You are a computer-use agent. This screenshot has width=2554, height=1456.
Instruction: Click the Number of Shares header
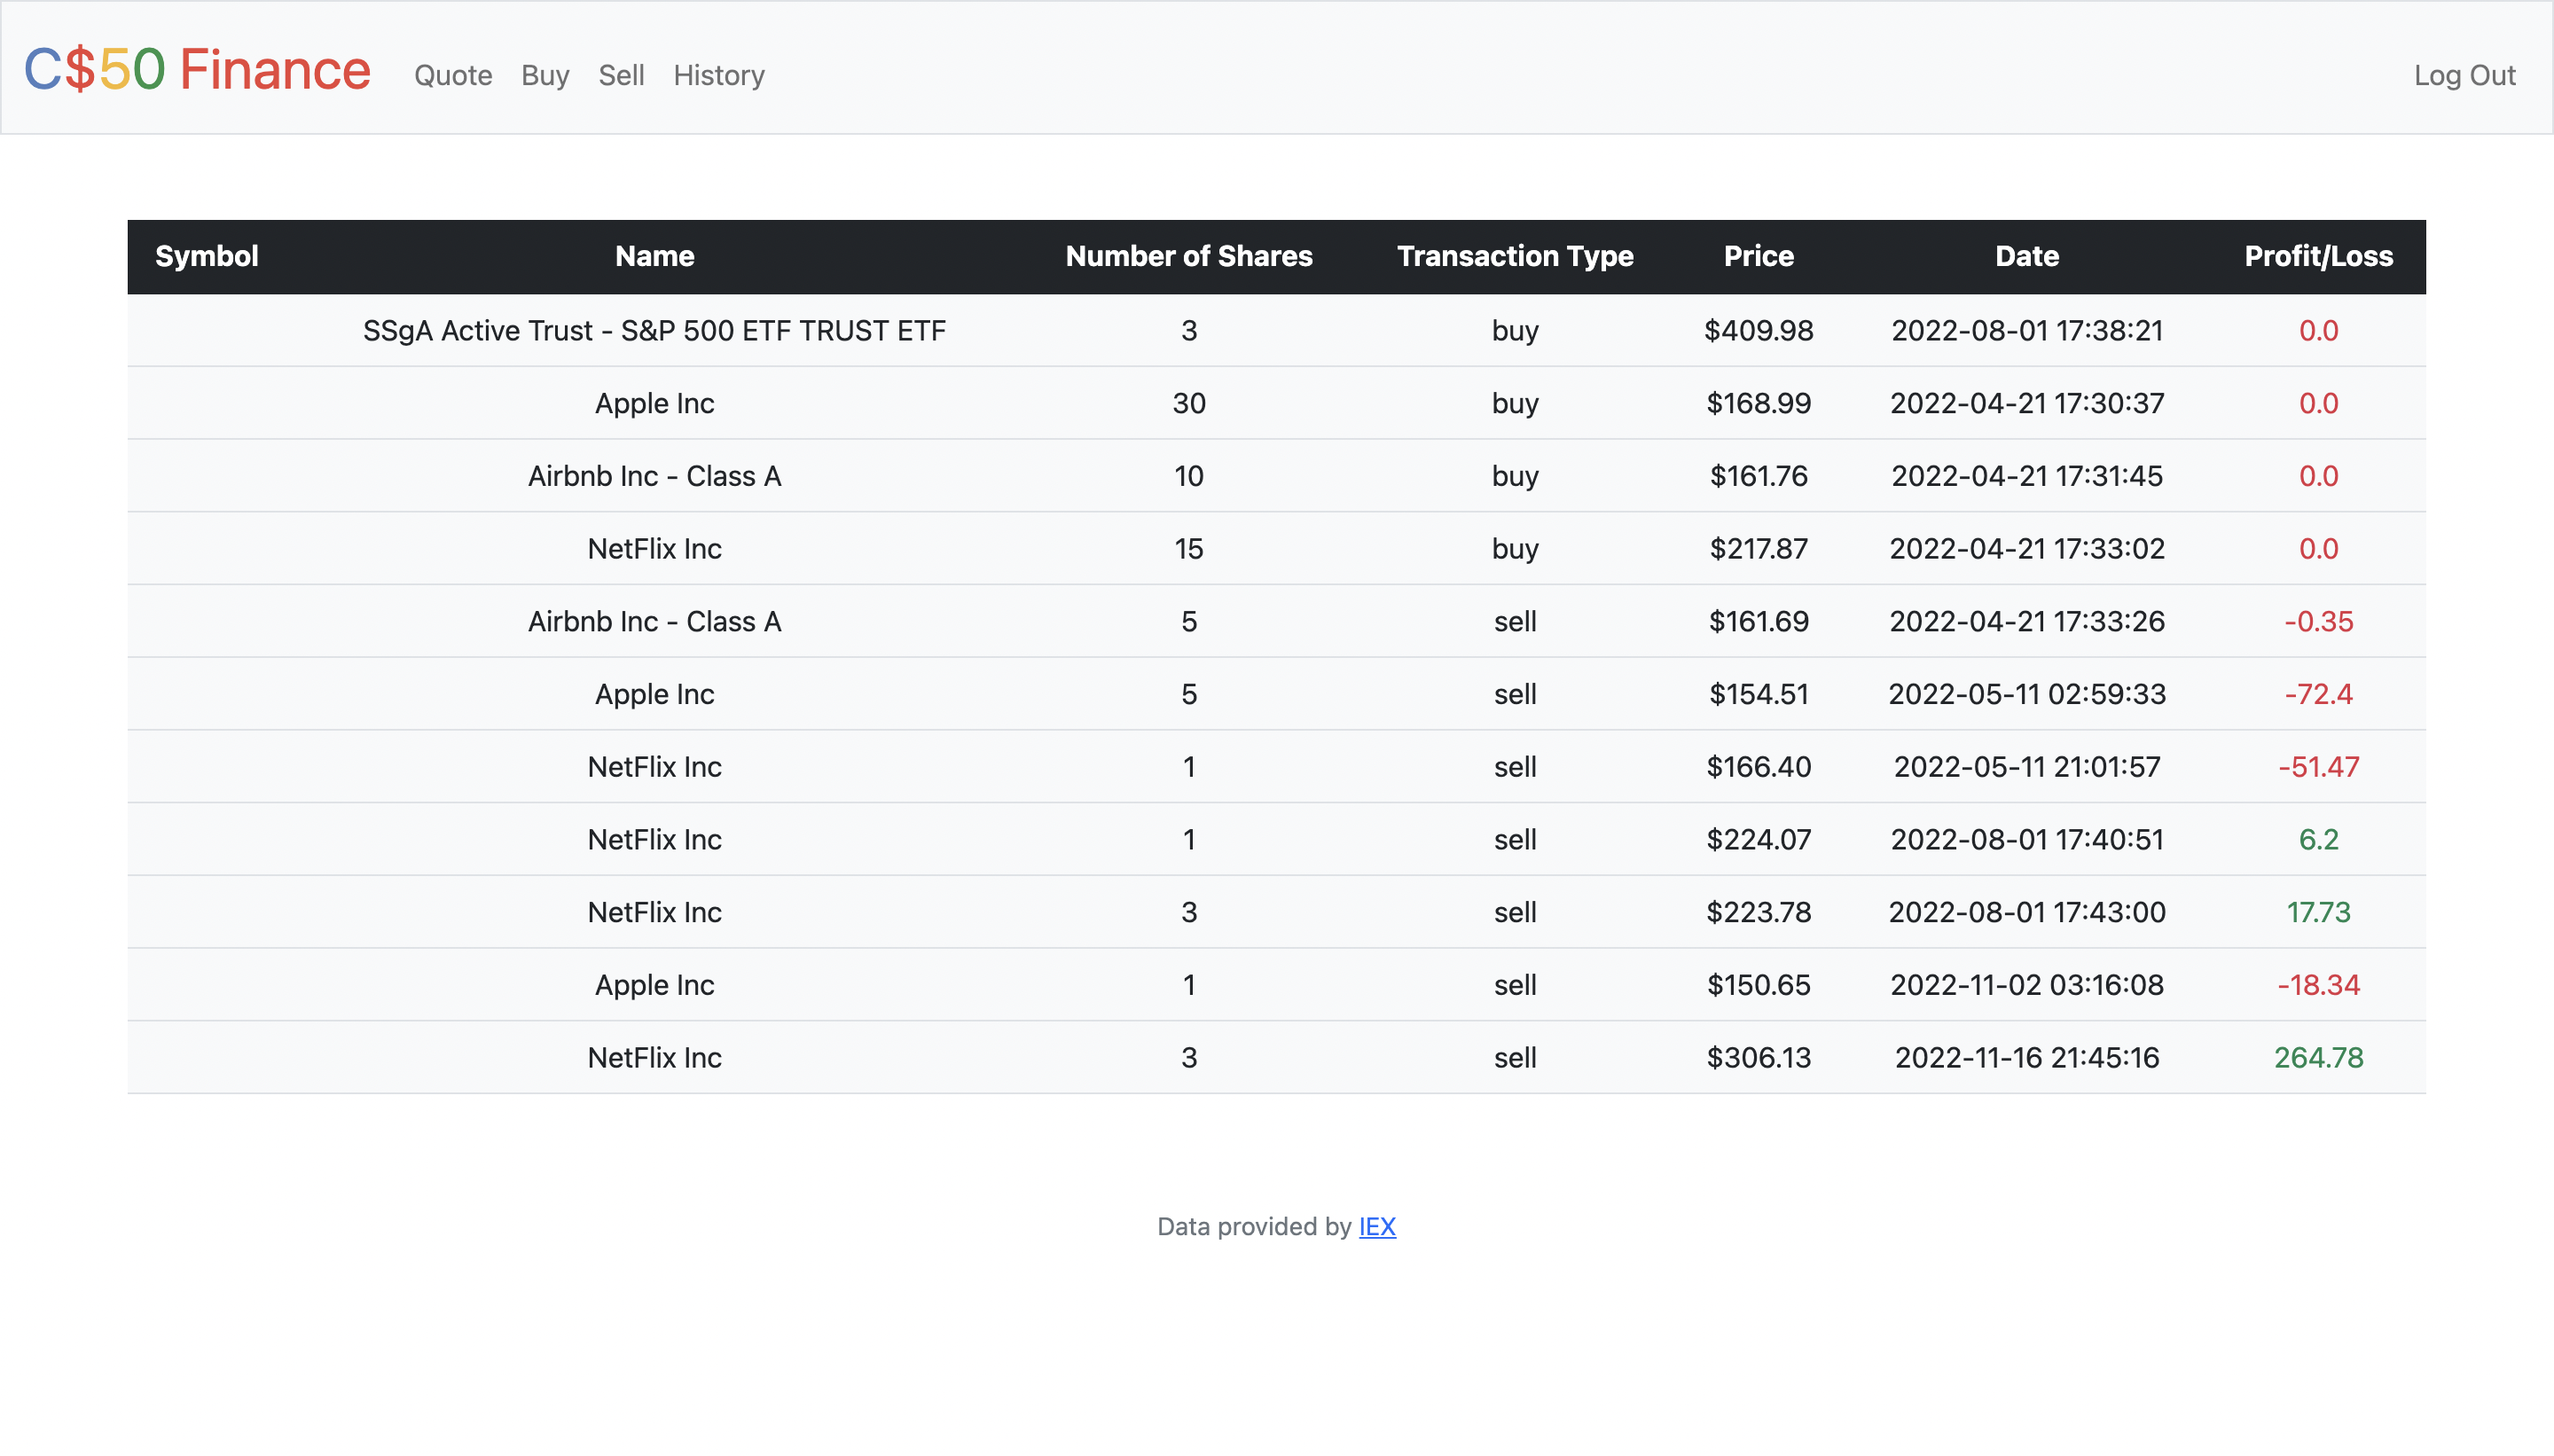click(1188, 256)
